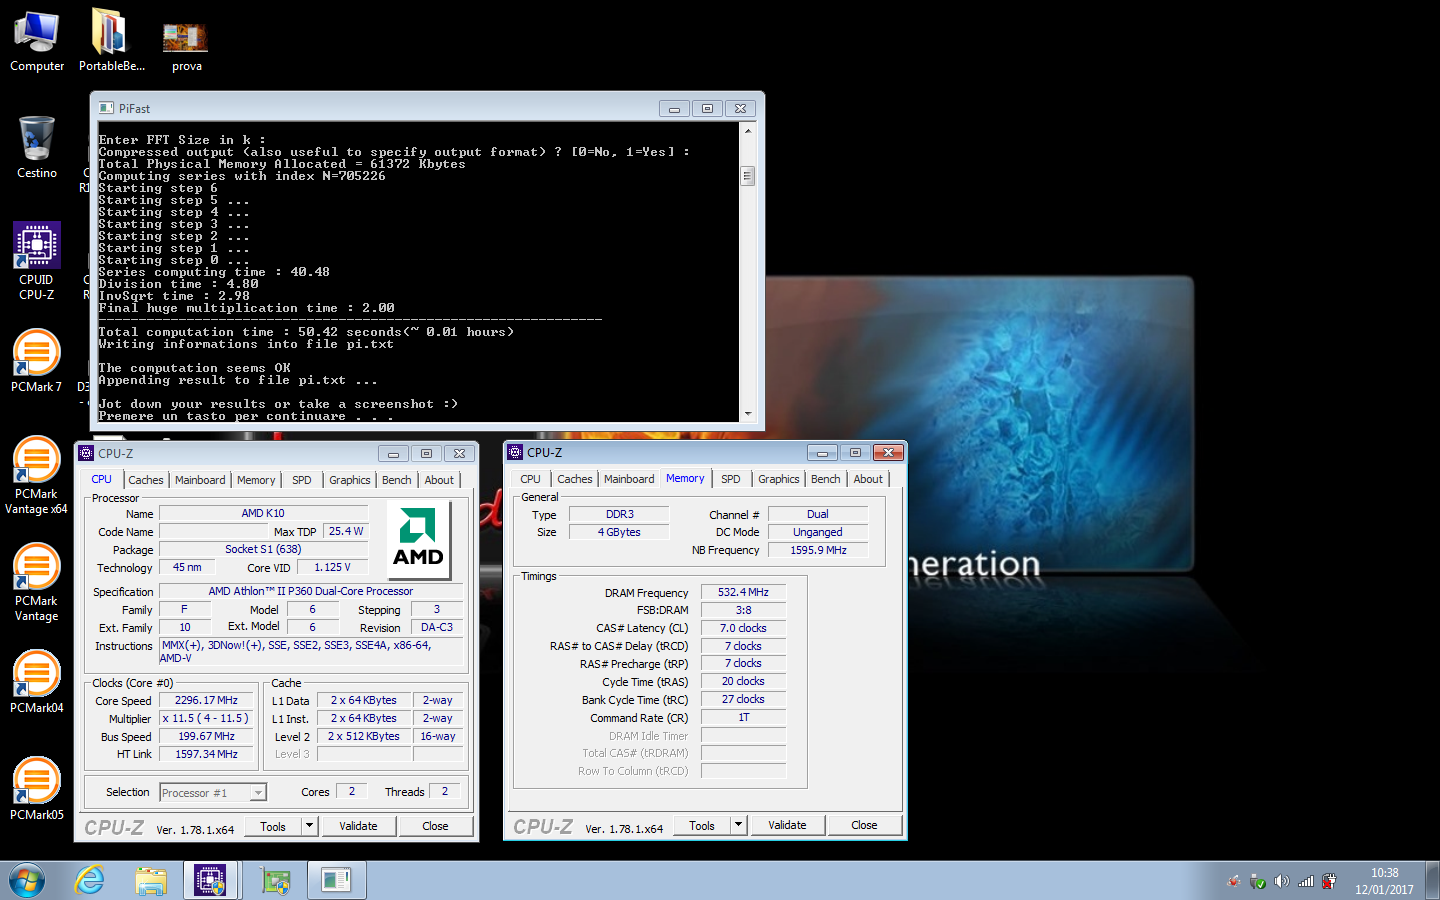
Task: Expand Tools dropdown arrow in left CPU-Z
Action: (x=310, y=826)
